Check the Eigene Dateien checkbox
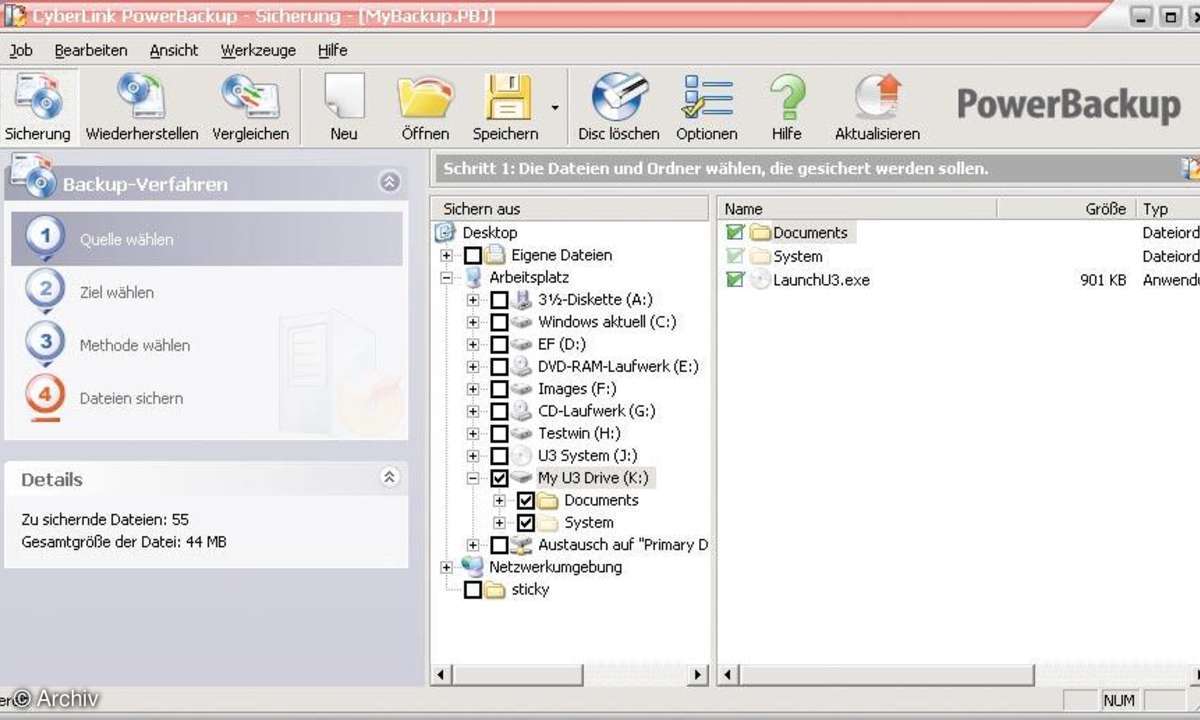The height and width of the screenshot is (720, 1200). pyautogui.click(x=473, y=256)
